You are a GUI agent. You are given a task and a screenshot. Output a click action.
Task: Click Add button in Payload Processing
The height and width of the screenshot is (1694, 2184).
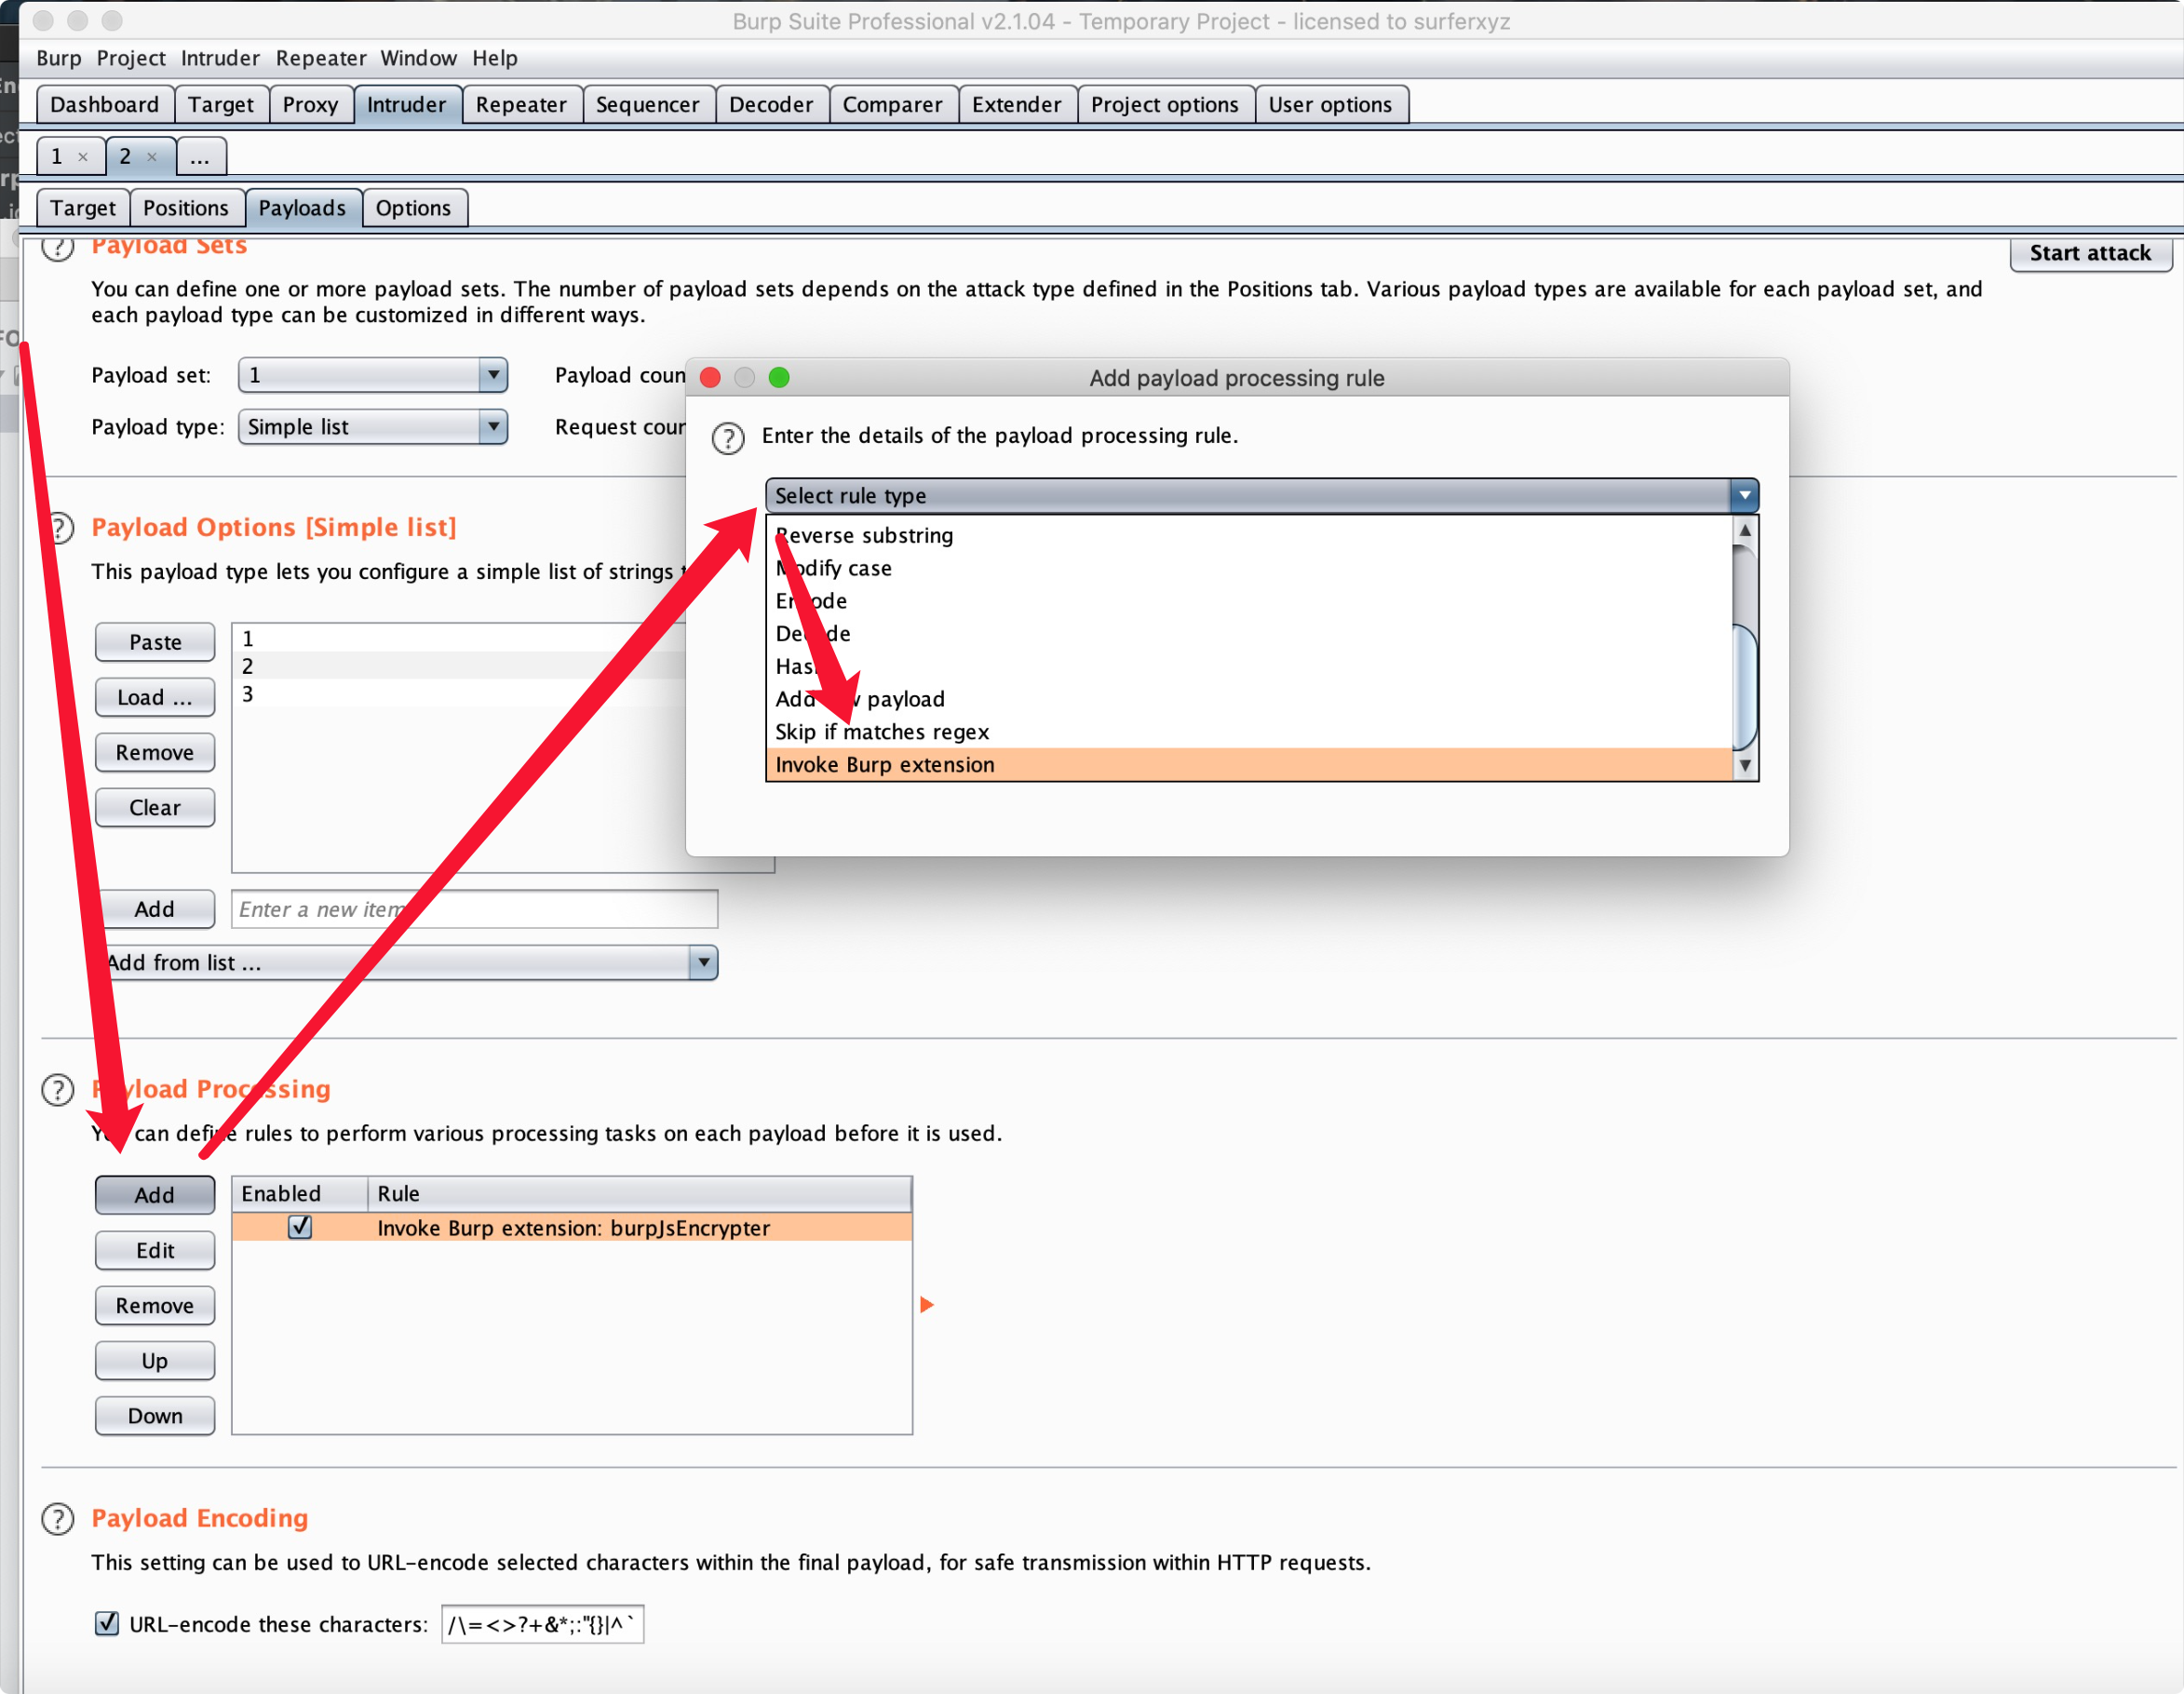point(155,1192)
